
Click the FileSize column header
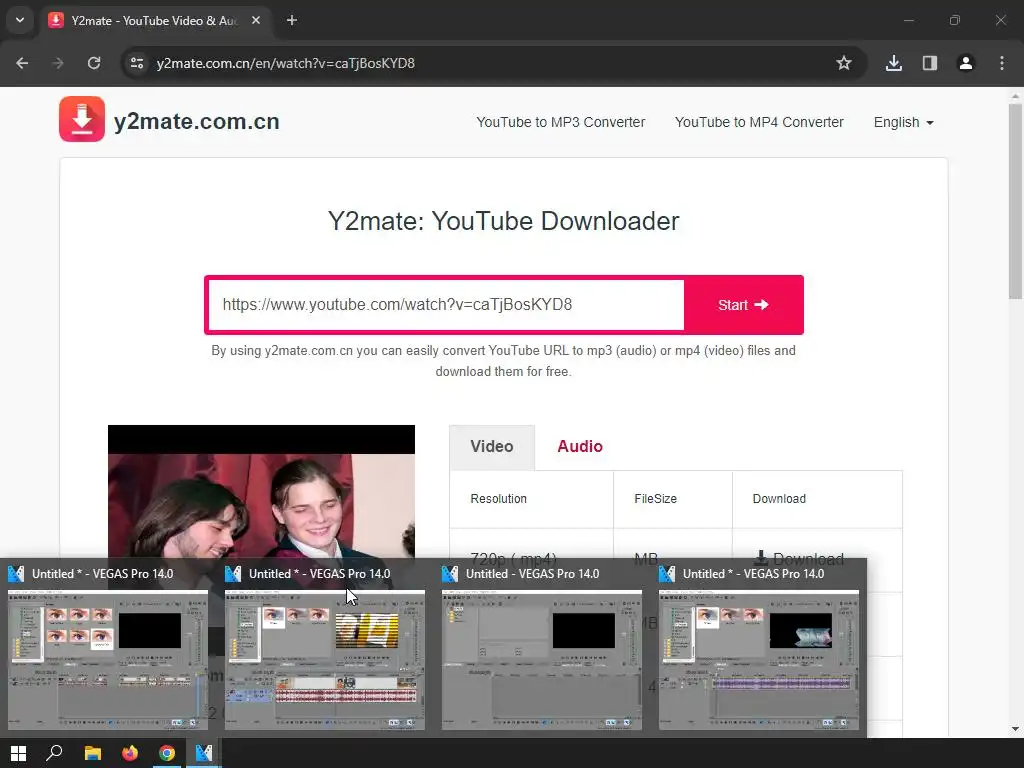click(x=655, y=499)
